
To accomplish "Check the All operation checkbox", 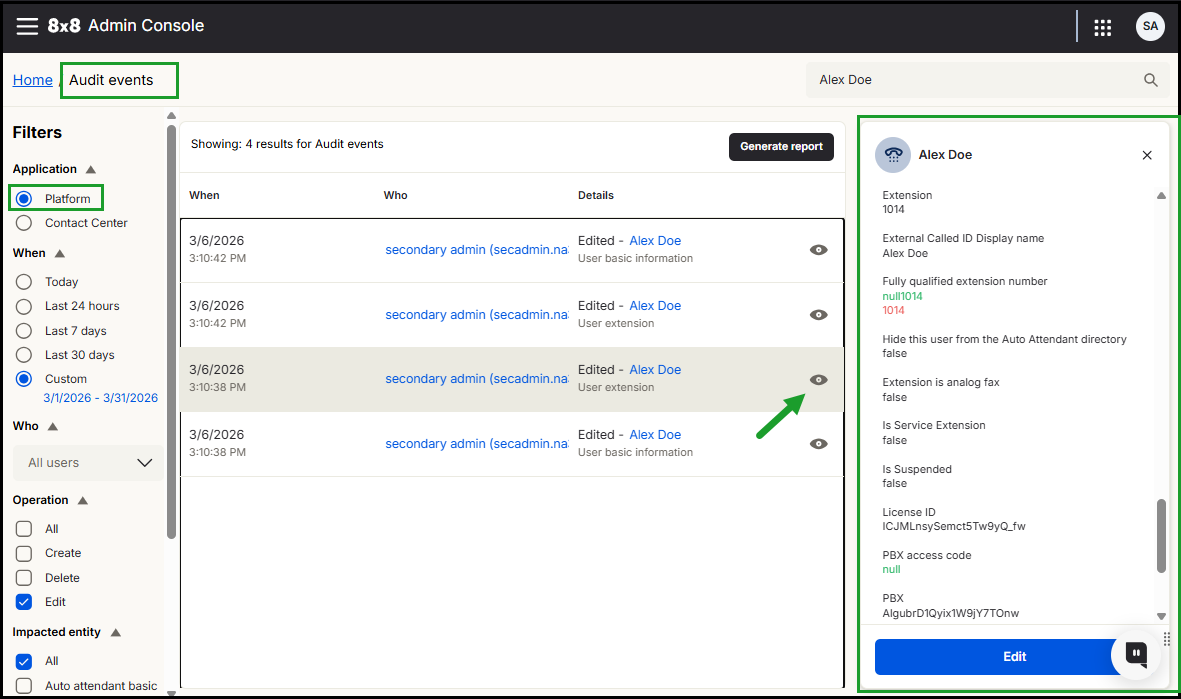I will (24, 529).
